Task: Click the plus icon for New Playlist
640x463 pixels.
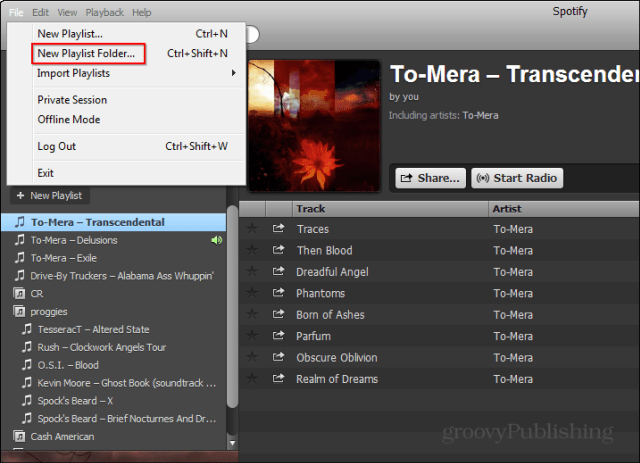Action: click(x=20, y=196)
